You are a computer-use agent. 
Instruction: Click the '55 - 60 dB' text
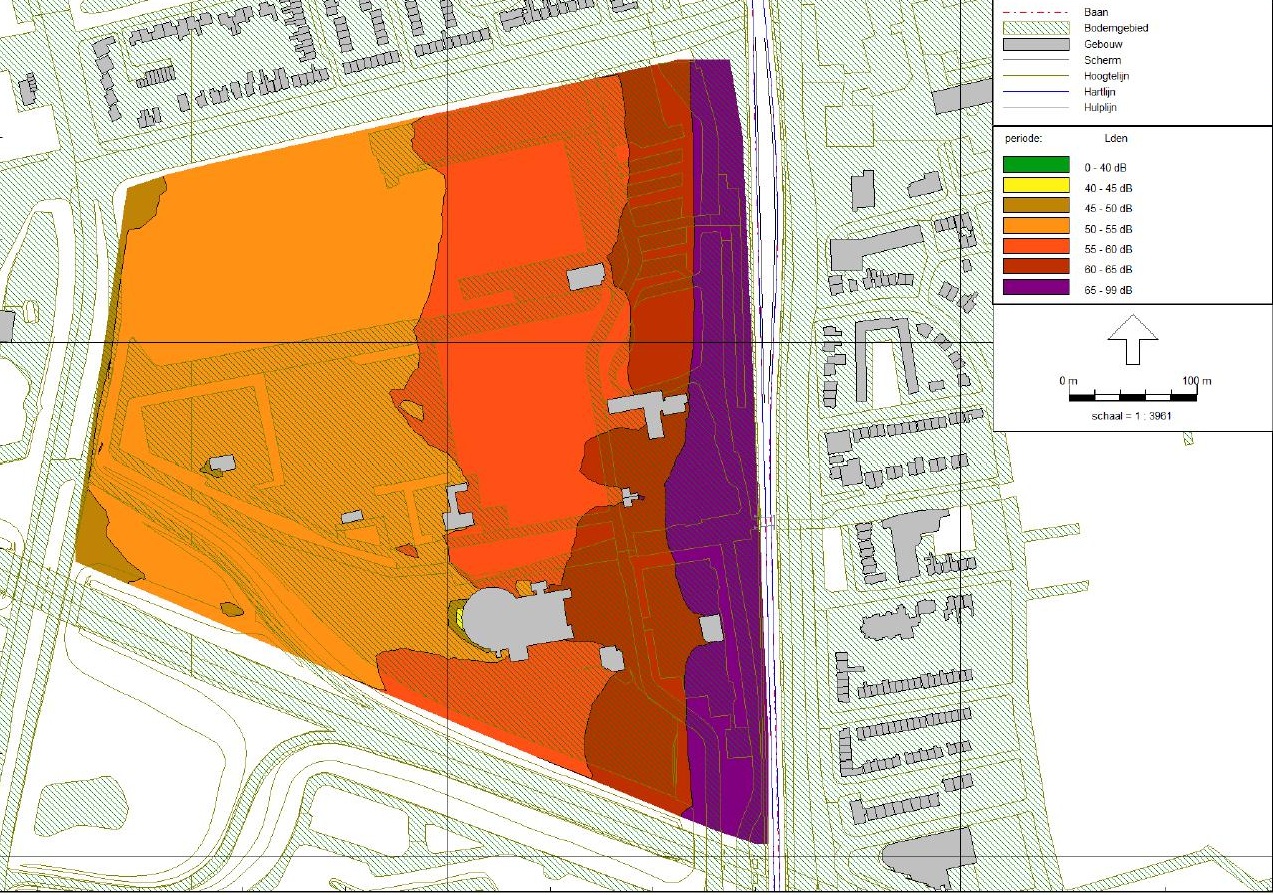(1108, 249)
